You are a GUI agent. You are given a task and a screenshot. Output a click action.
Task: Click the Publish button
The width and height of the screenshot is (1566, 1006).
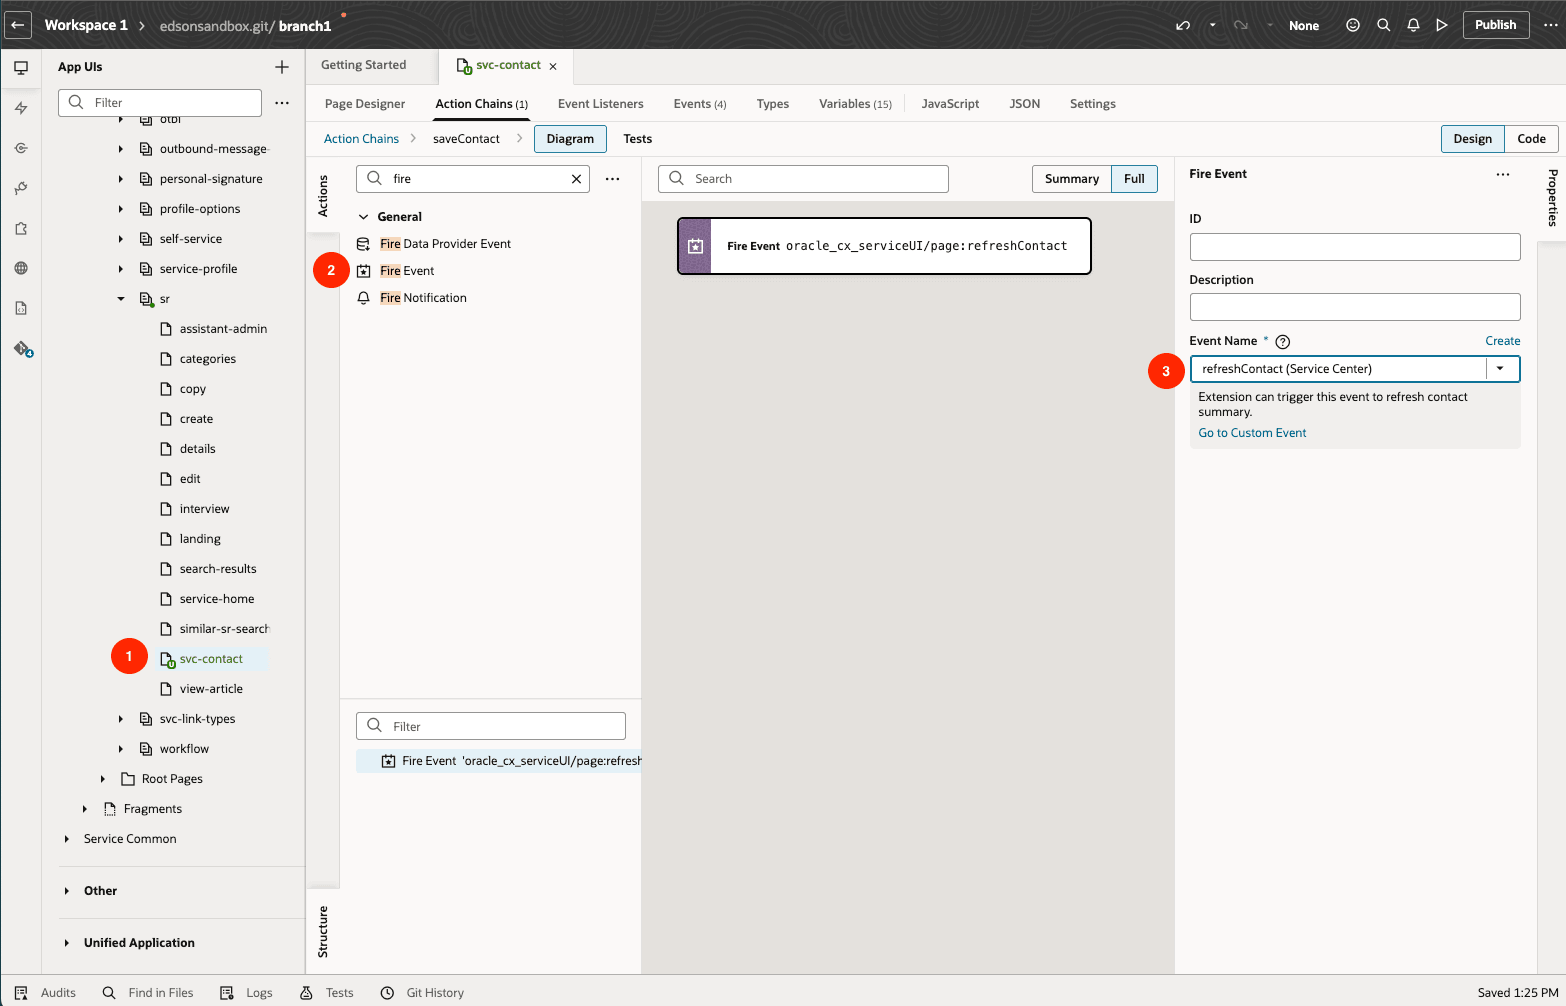(1496, 25)
